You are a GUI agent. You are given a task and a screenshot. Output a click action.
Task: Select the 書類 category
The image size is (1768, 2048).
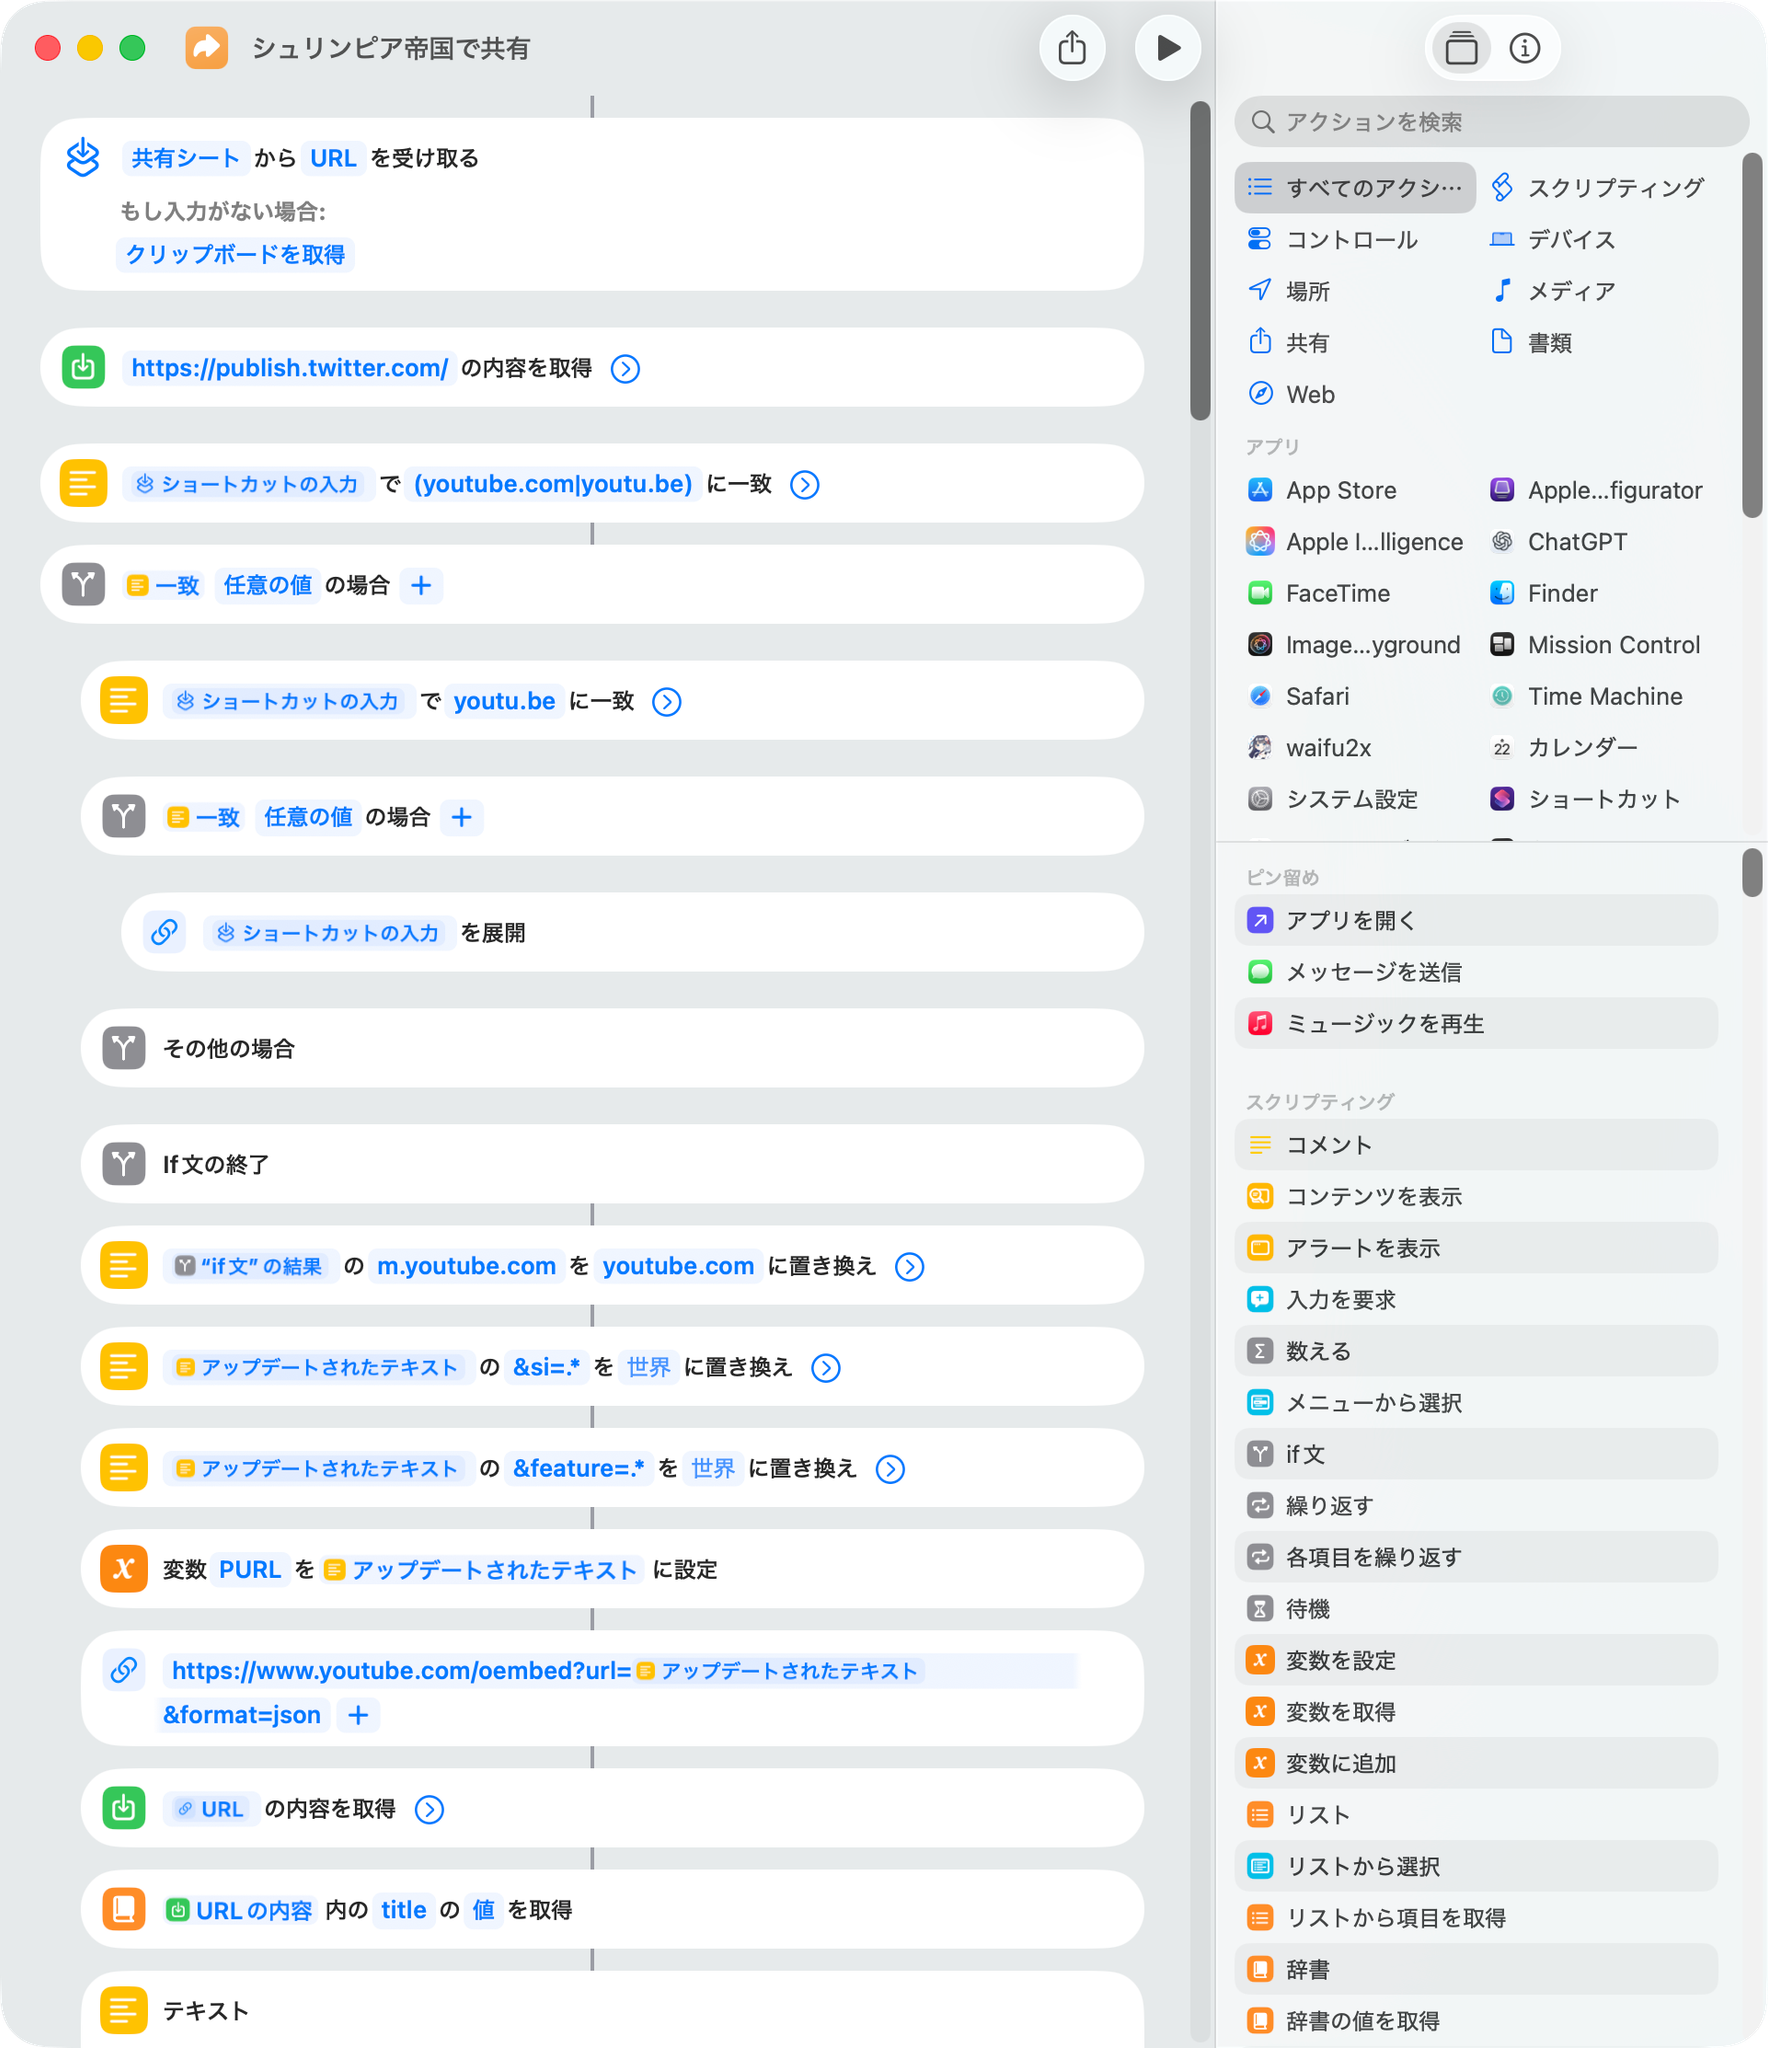[x=1532, y=343]
